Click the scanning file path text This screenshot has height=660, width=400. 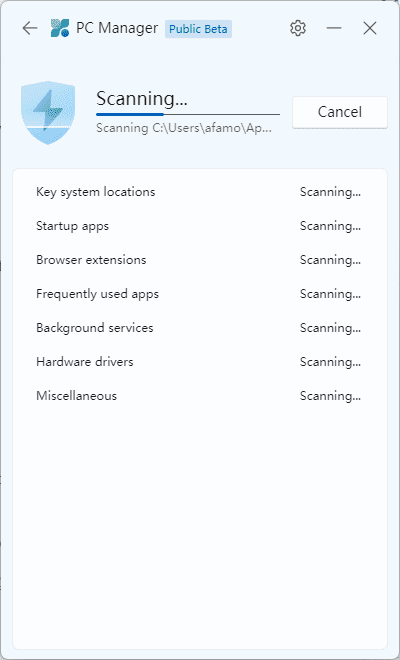(184, 128)
